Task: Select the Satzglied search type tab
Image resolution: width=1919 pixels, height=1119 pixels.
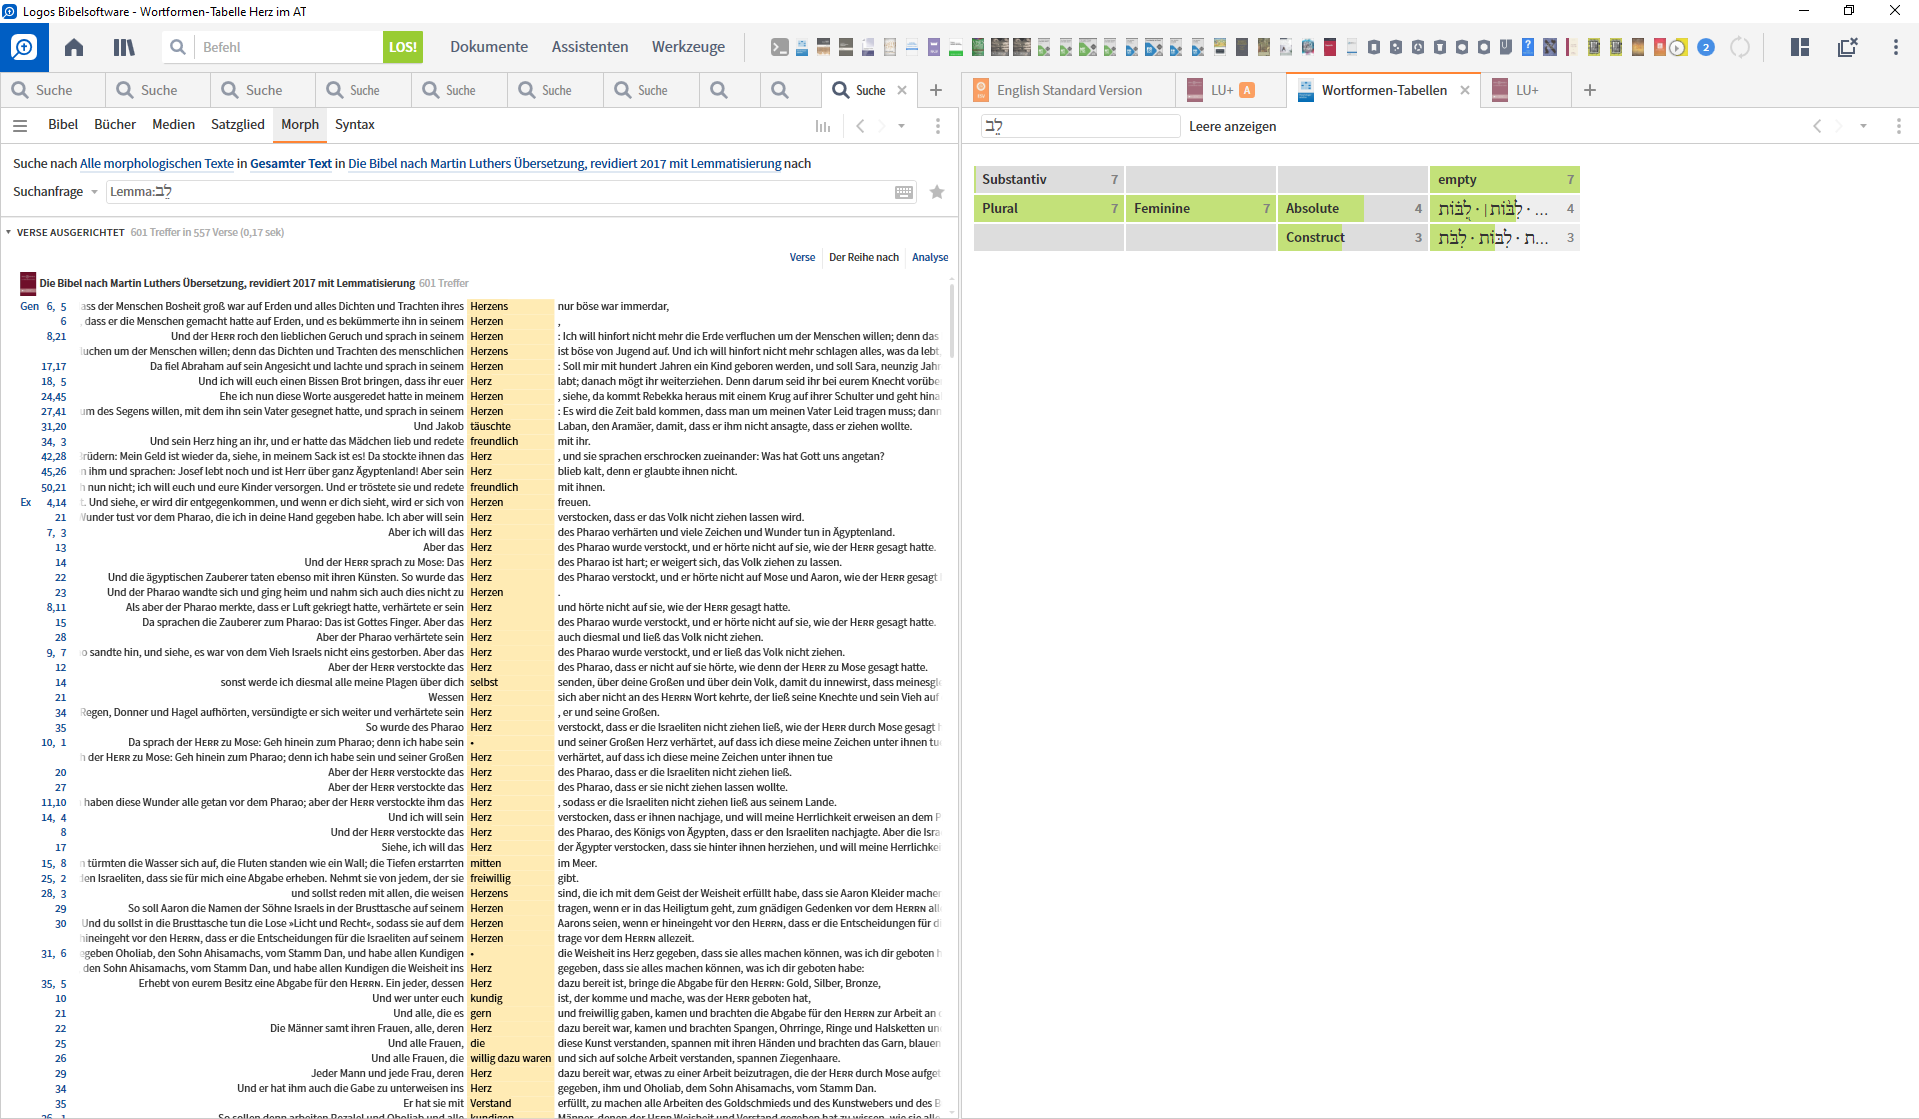Action: 238,124
